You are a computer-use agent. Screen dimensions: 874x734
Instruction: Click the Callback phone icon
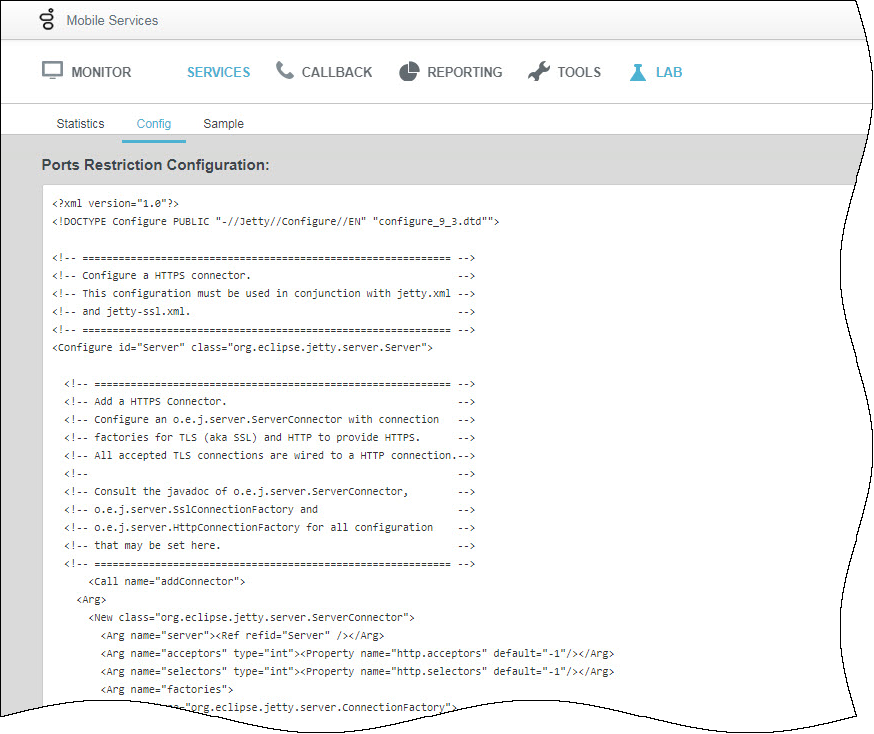coord(285,71)
